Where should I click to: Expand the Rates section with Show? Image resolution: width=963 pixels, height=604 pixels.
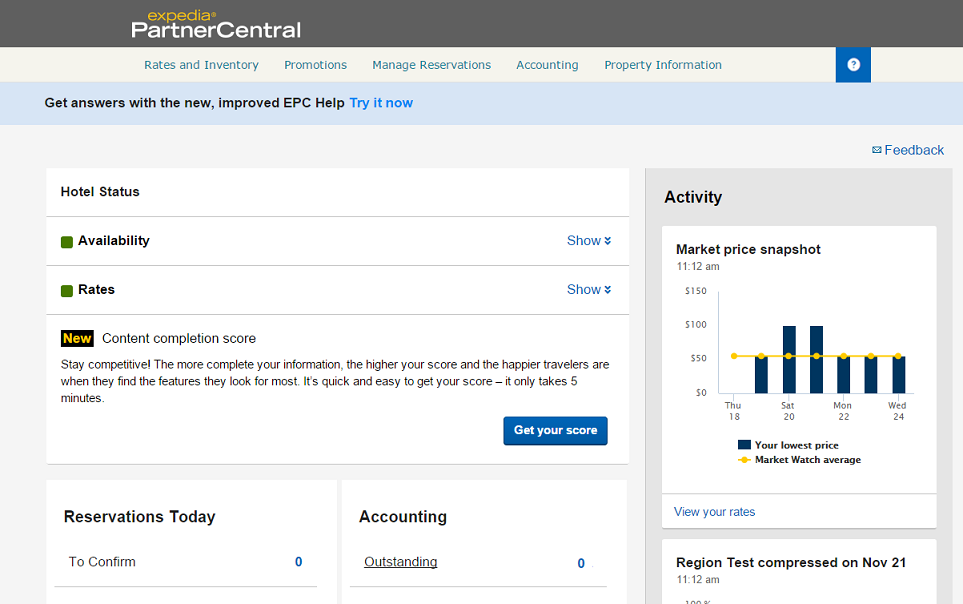click(x=588, y=290)
